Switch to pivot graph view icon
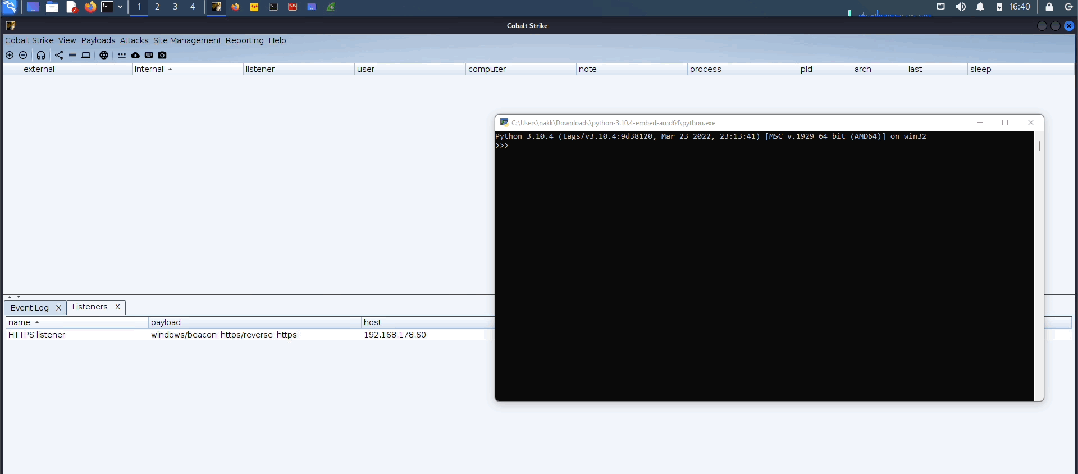Image resolution: width=1078 pixels, height=474 pixels. (x=58, y=55)
